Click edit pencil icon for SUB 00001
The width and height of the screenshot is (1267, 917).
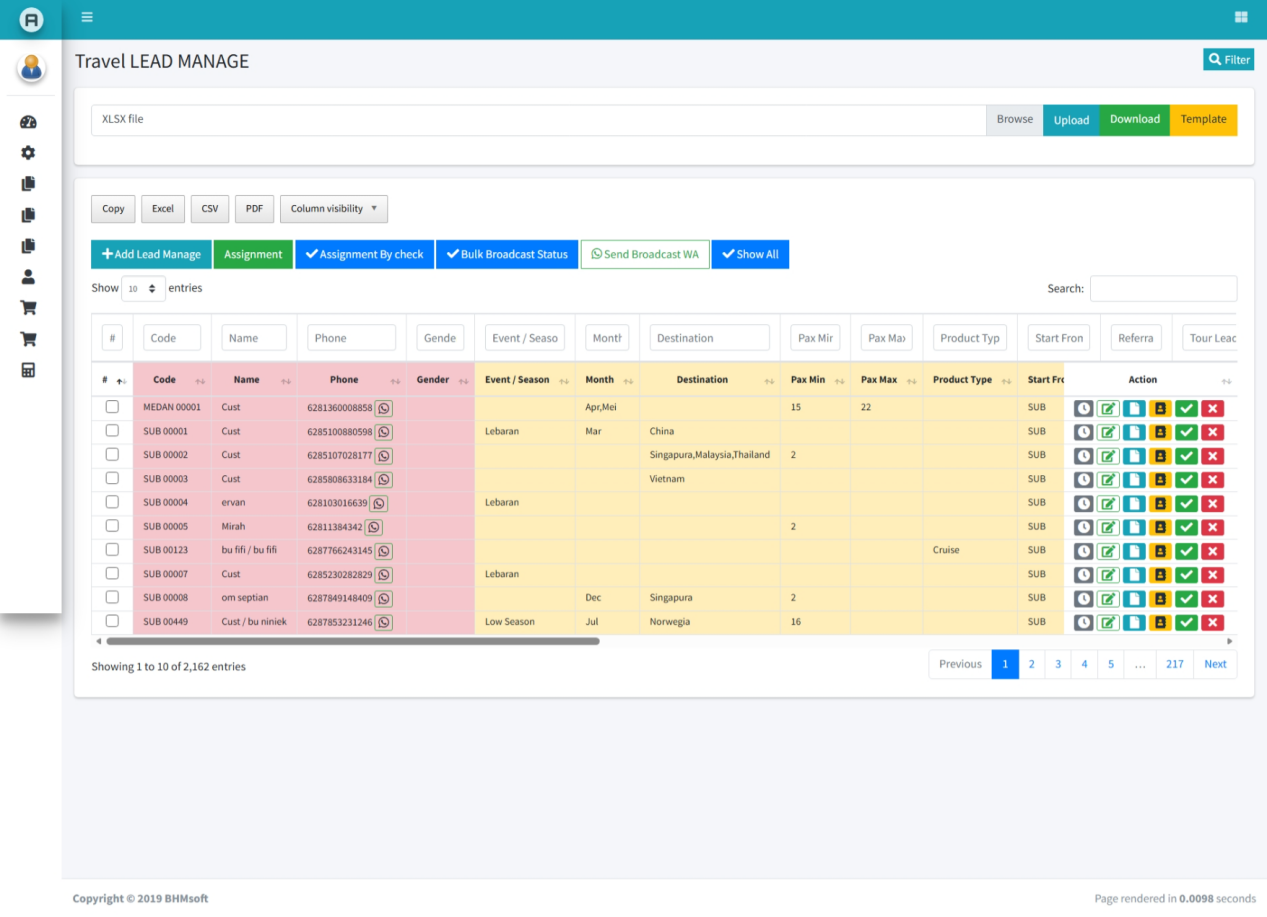point(1108,432)
